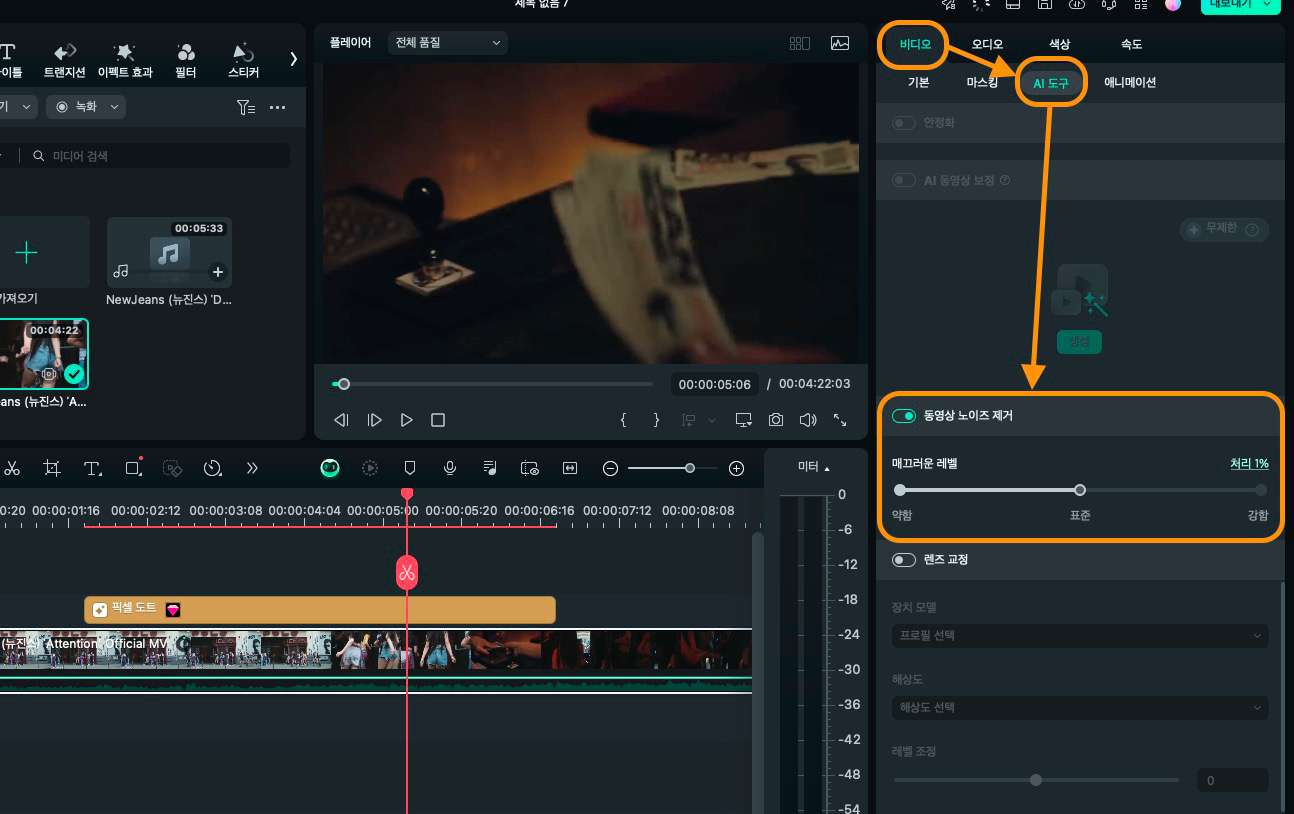
Task: Set noise smoothing slider to 강함 endpoint
Action: point(1261,490)
